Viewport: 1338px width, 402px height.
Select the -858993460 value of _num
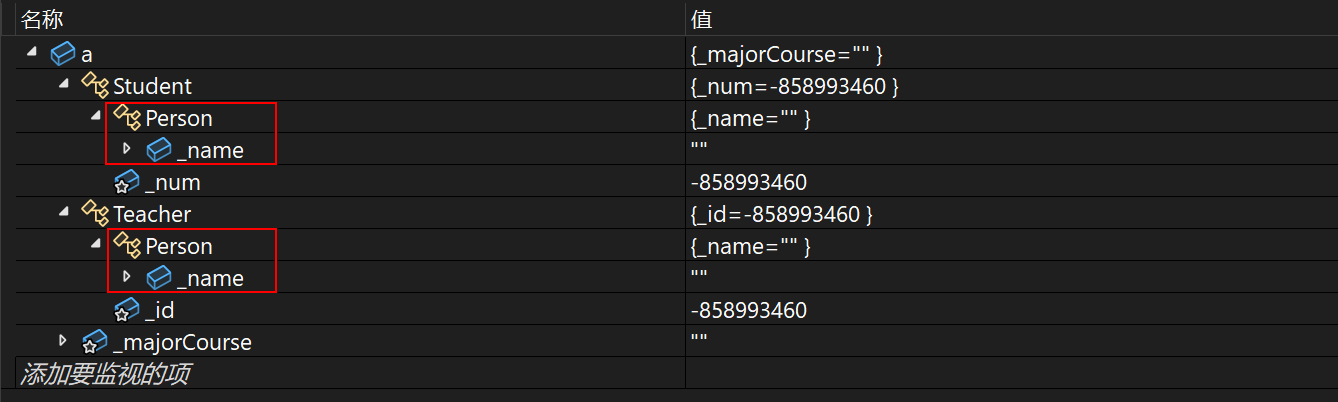coord(748,183)
